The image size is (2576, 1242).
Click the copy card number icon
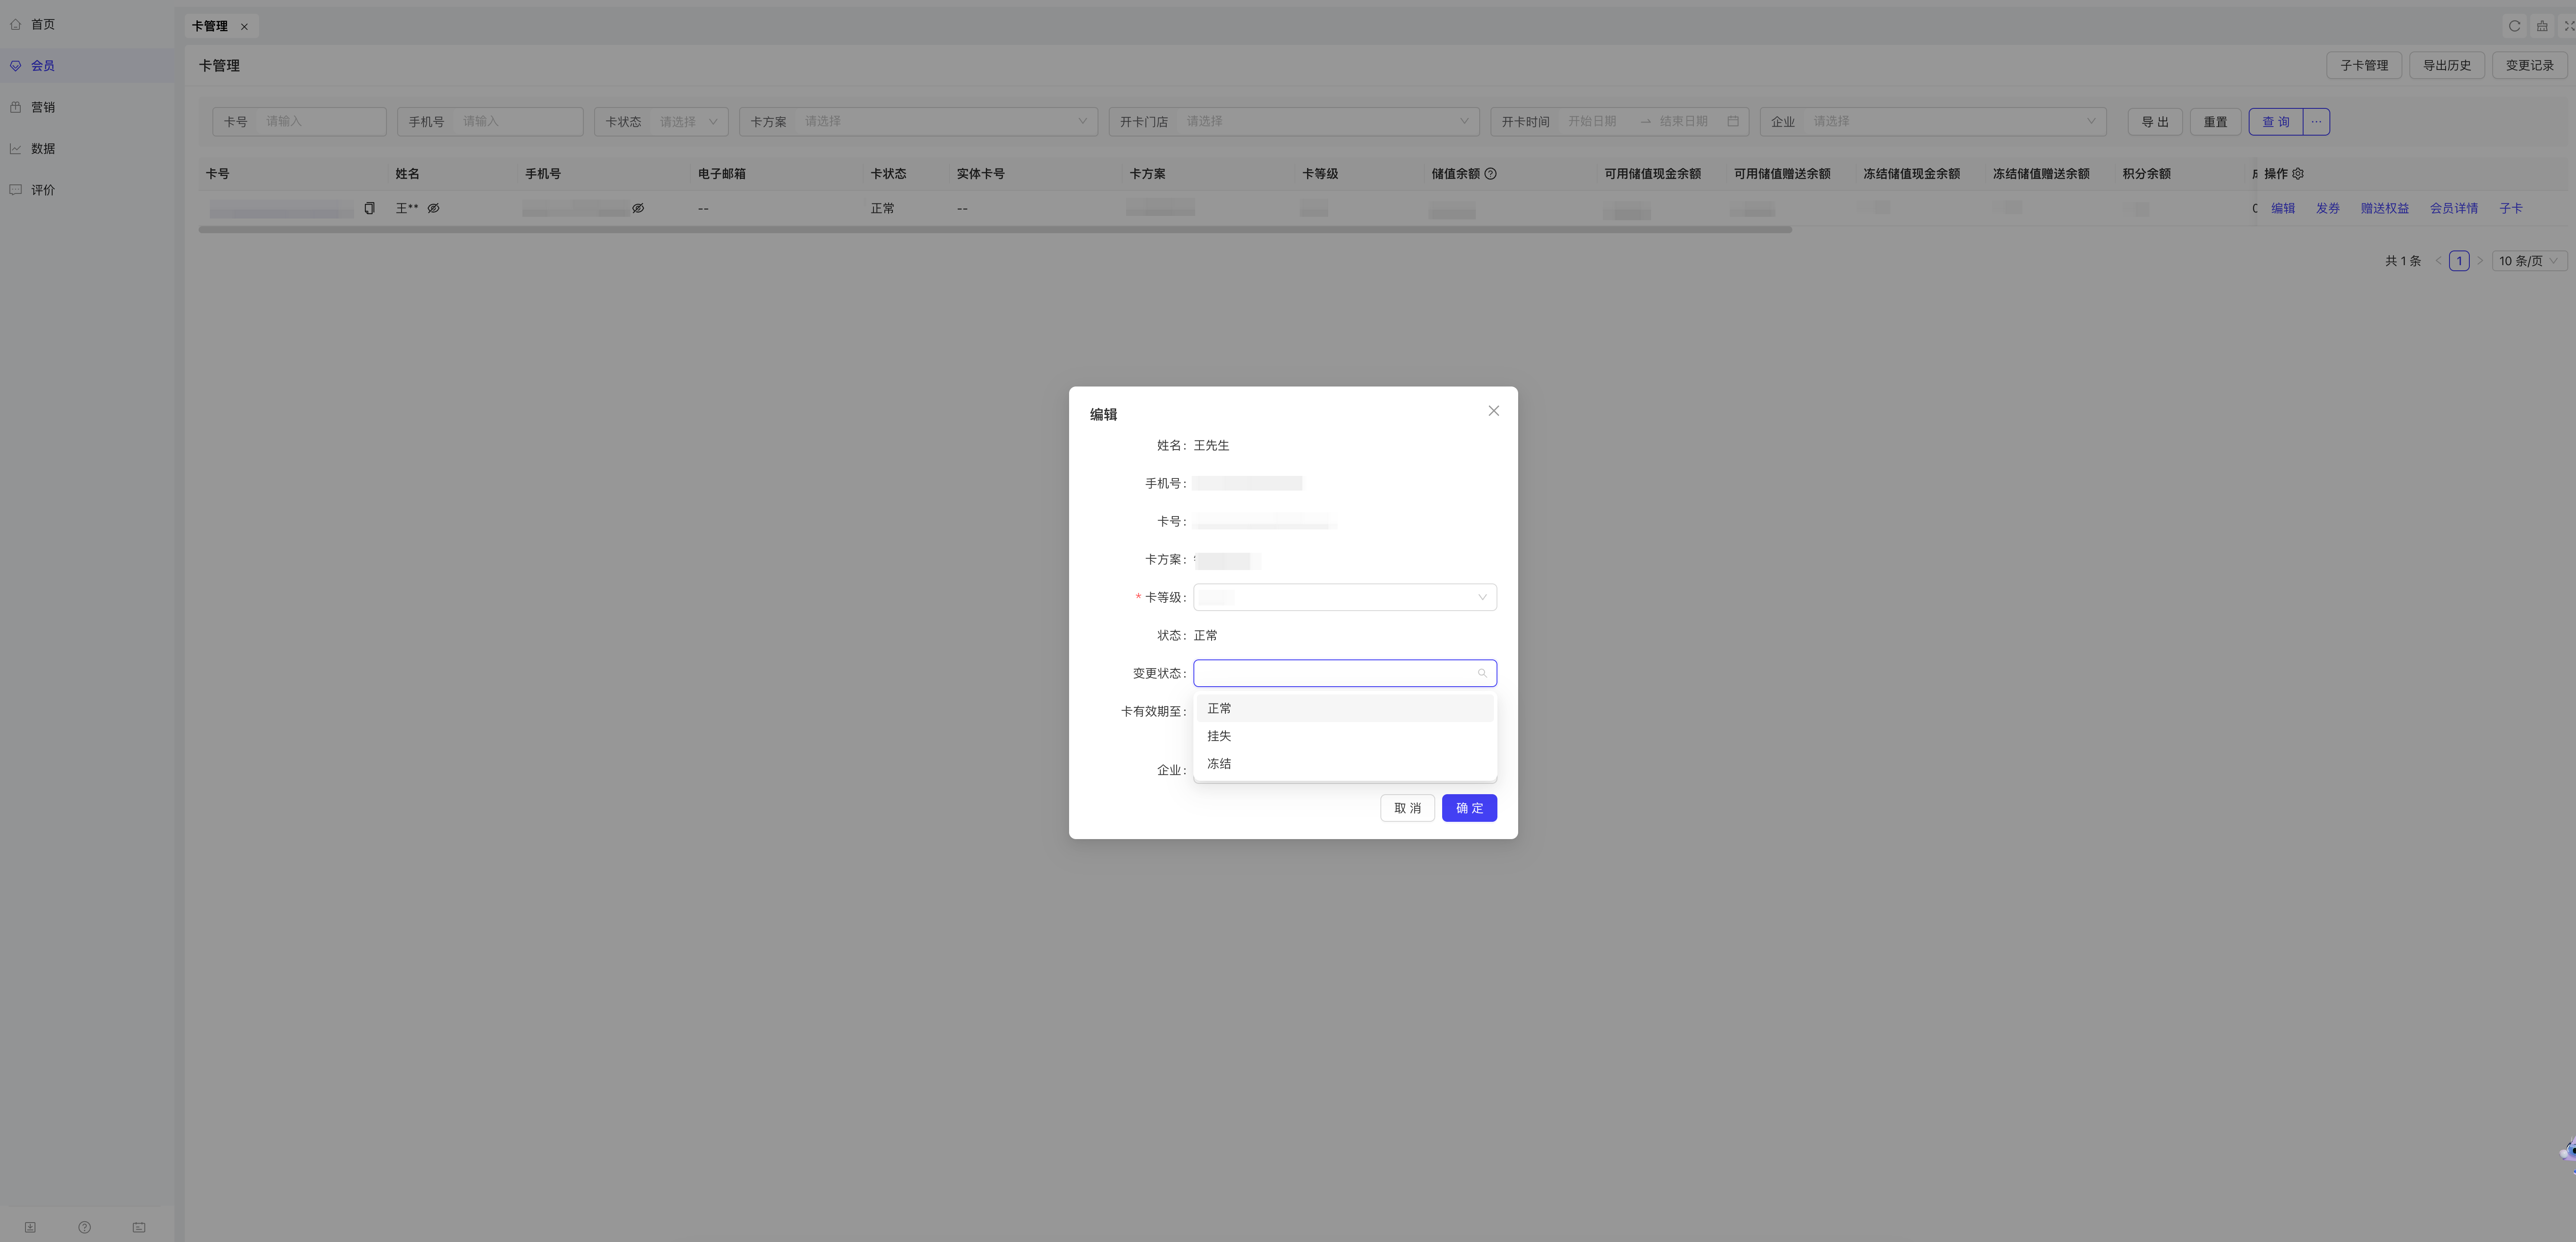[x=369, y=208]
